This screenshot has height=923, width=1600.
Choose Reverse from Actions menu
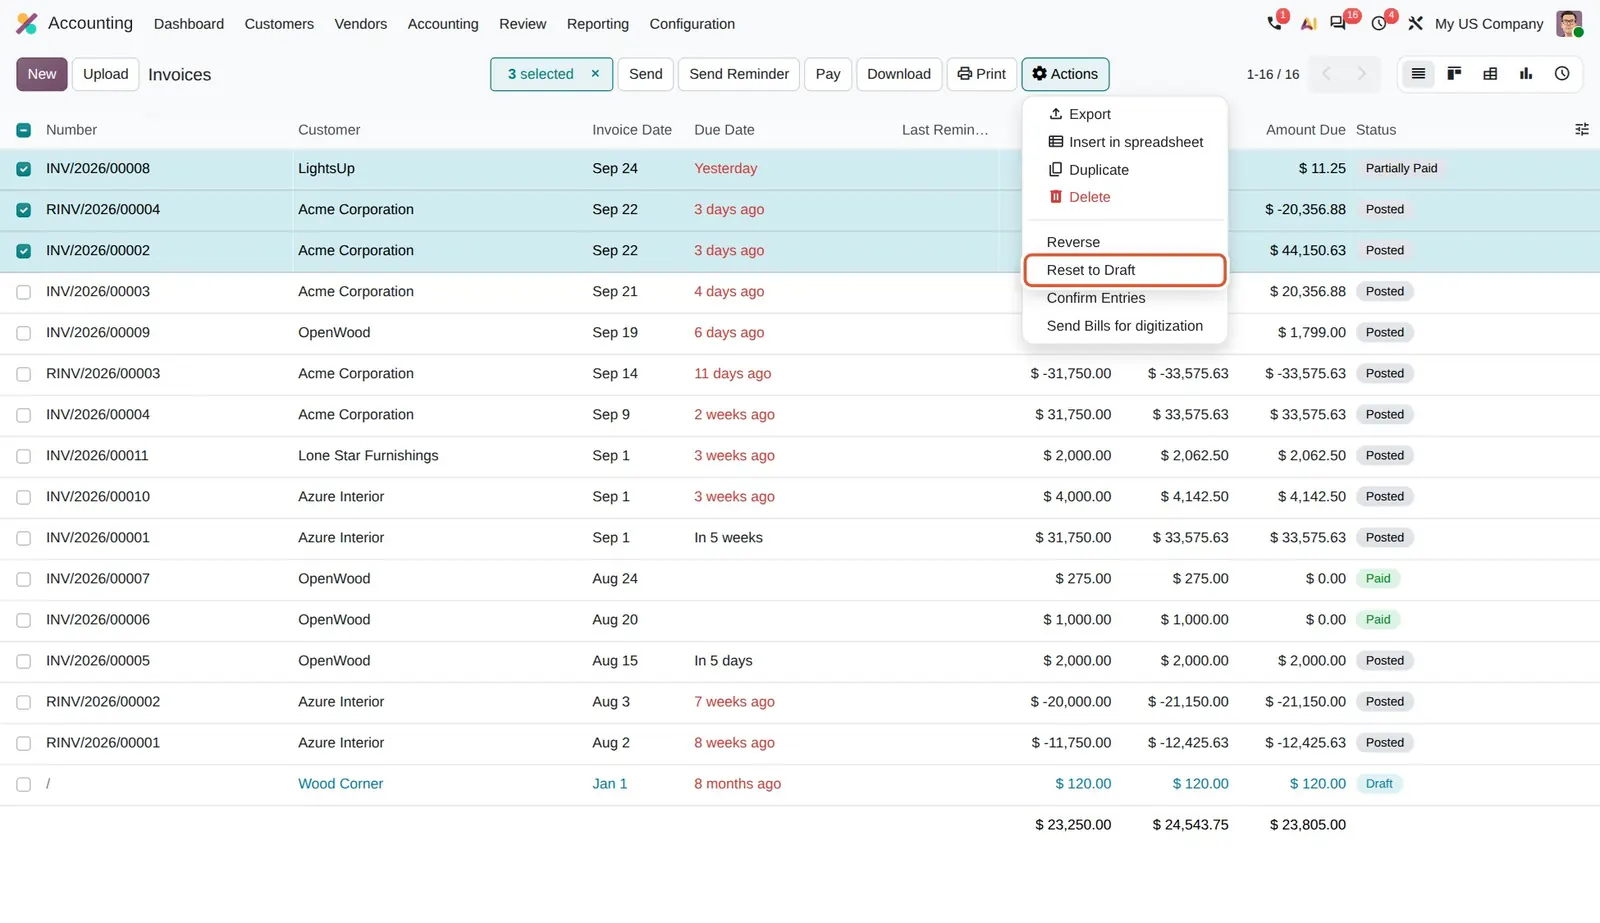pos(1125,242)
